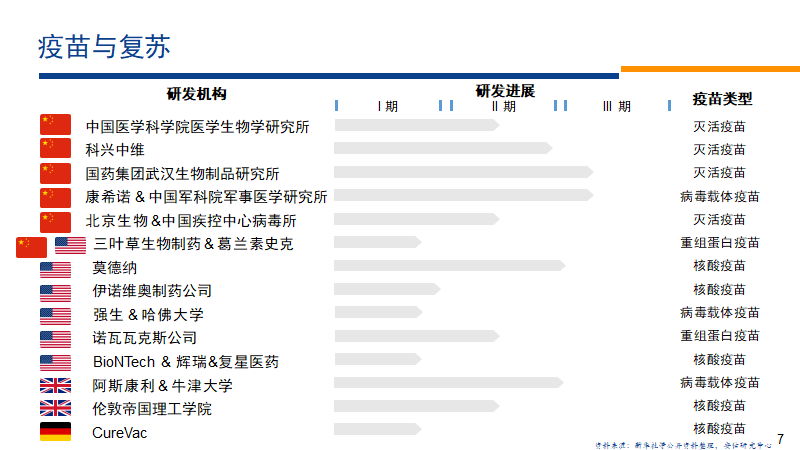Click the US flag beside 三叶草生物制药
The image size is (800, 450).
tap(70, 245)
